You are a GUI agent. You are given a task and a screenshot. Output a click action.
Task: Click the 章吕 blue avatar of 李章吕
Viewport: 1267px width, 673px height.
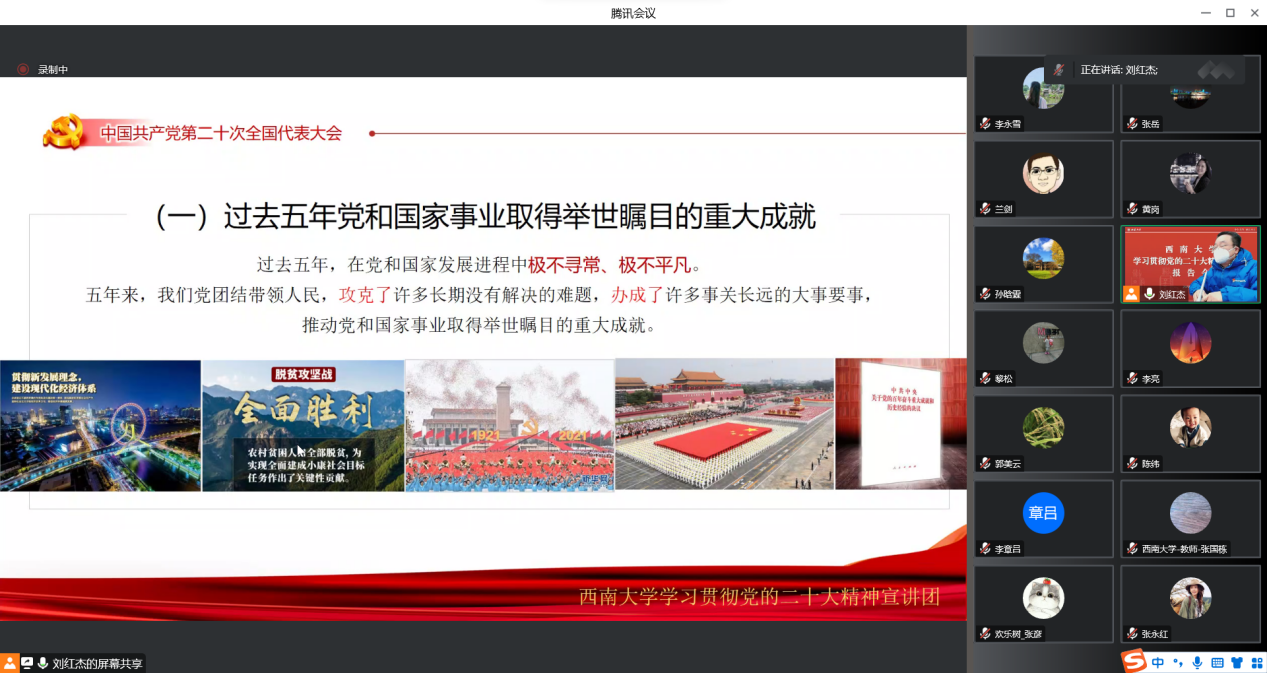coord(1043,513)
